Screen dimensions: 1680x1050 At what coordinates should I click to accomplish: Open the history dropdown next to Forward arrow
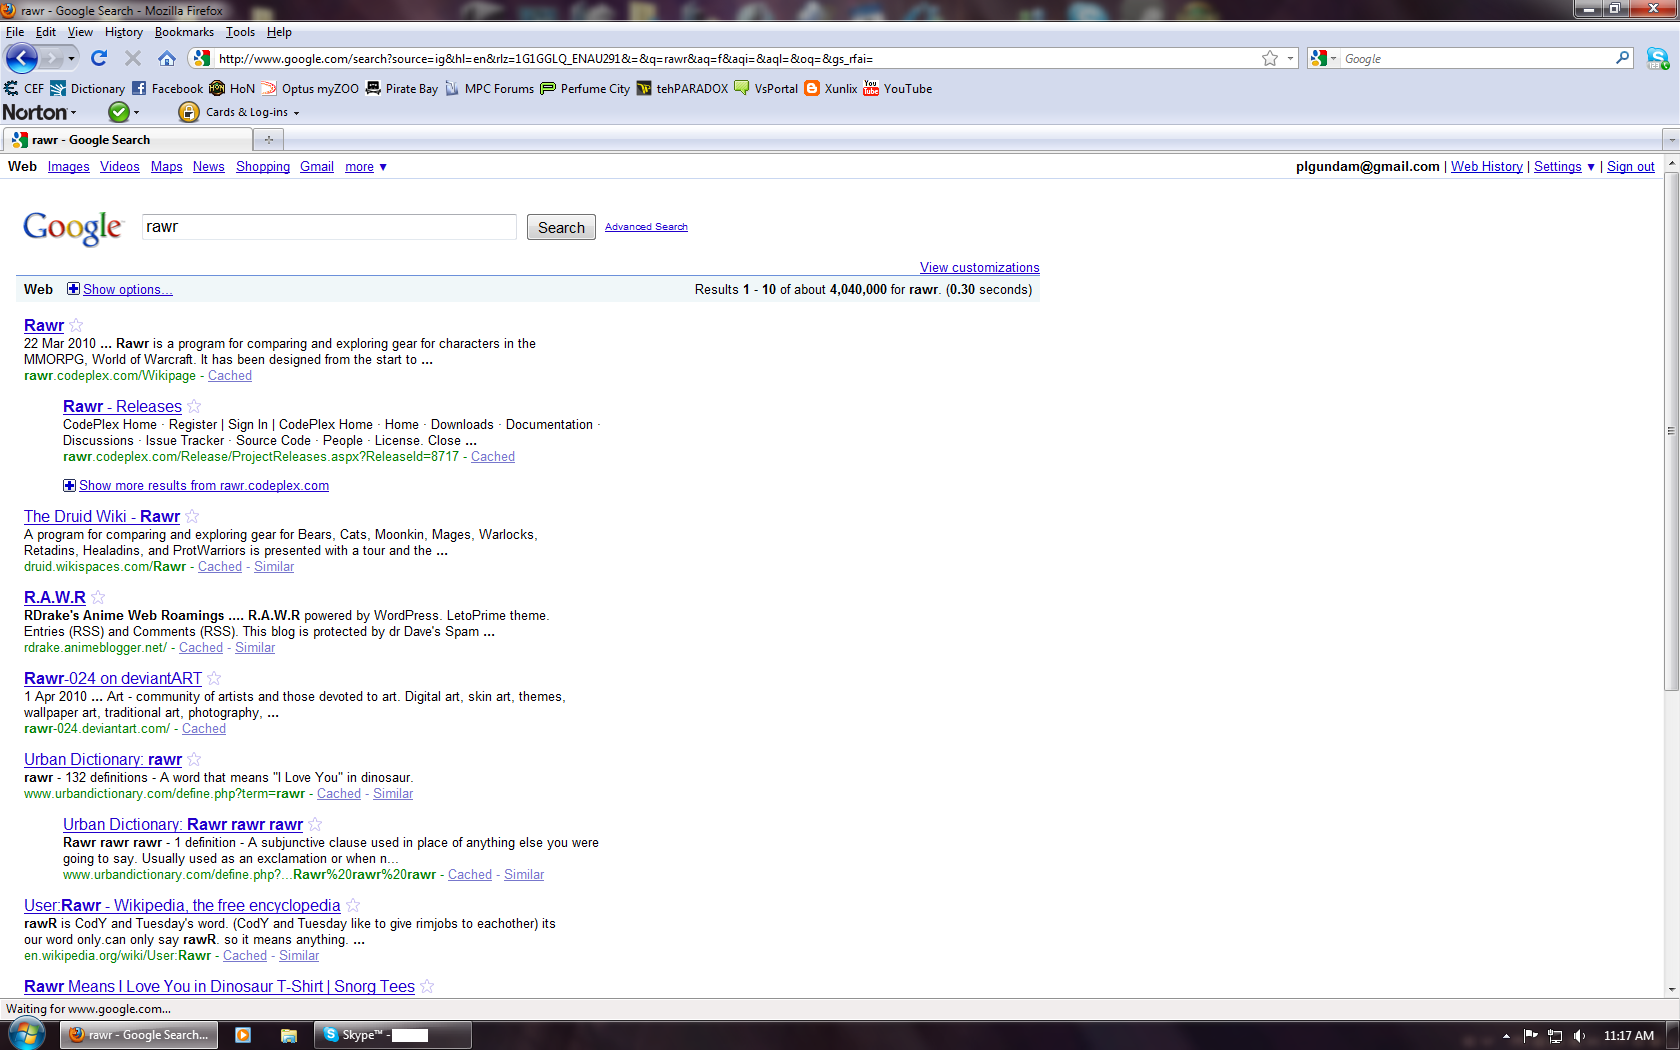[71, 58]
